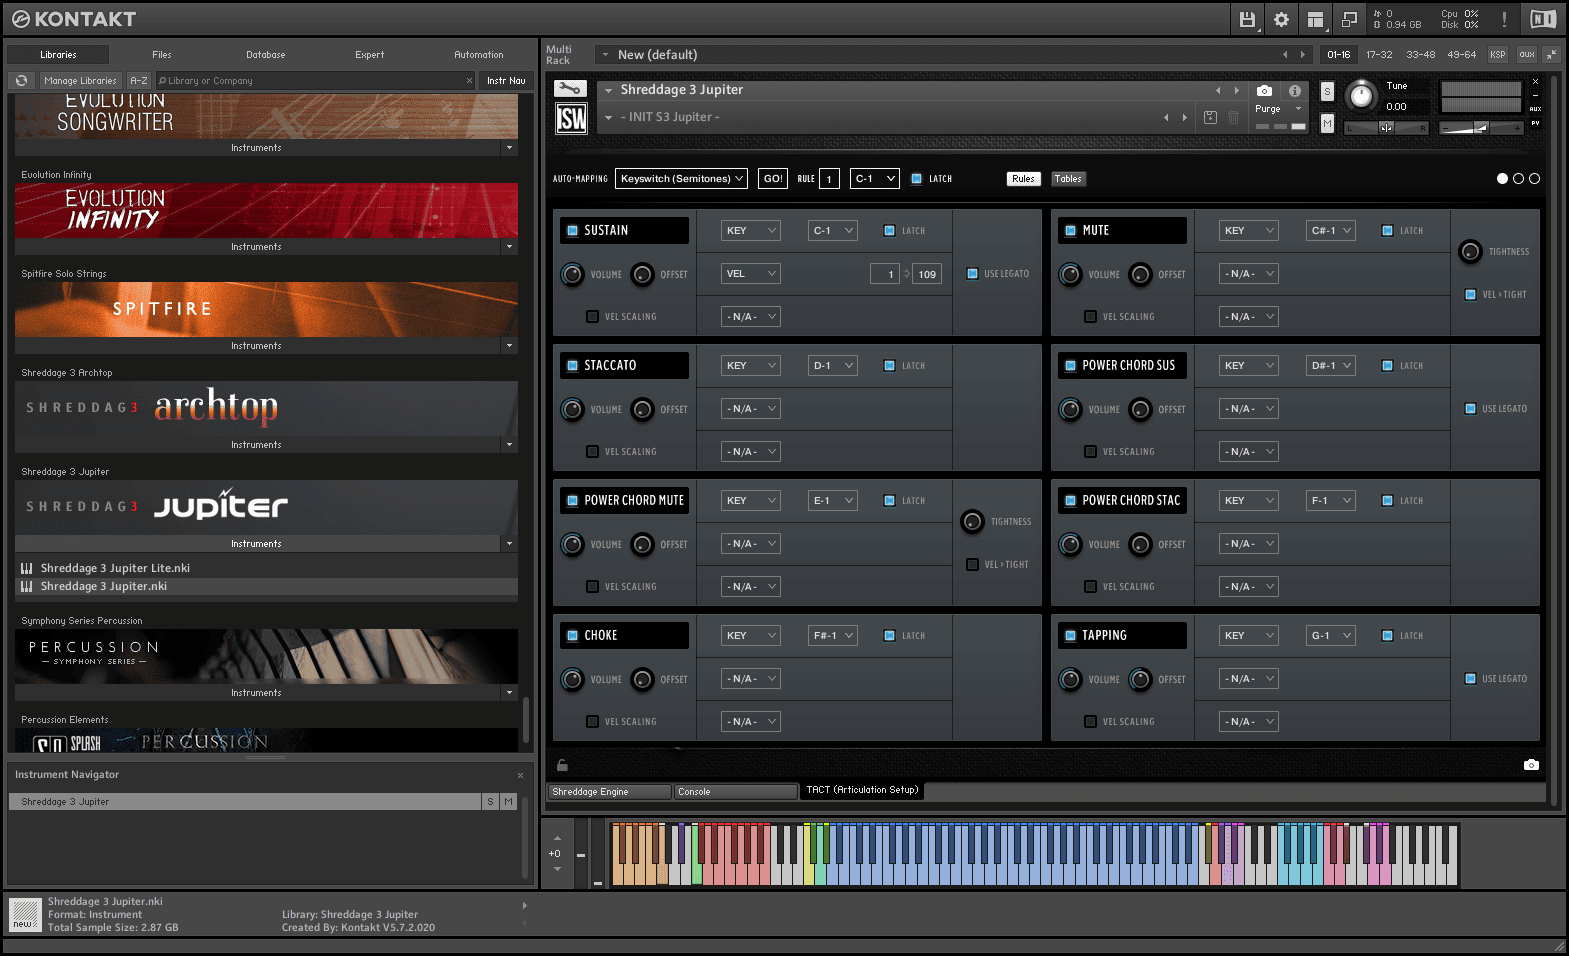1569x956 pixels.
Task: Click the Tables button
Action: [x=1068, y=179]
